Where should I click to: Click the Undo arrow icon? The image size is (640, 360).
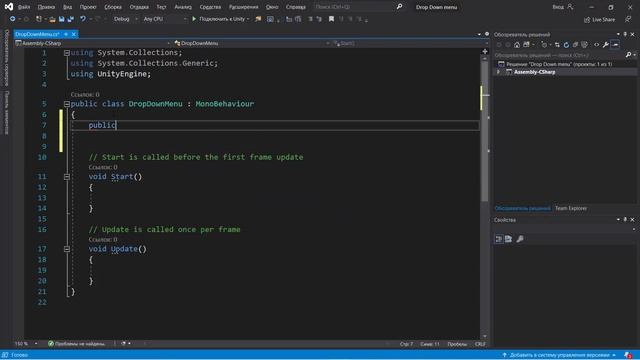pyautogui.click(x=83, y=19)
